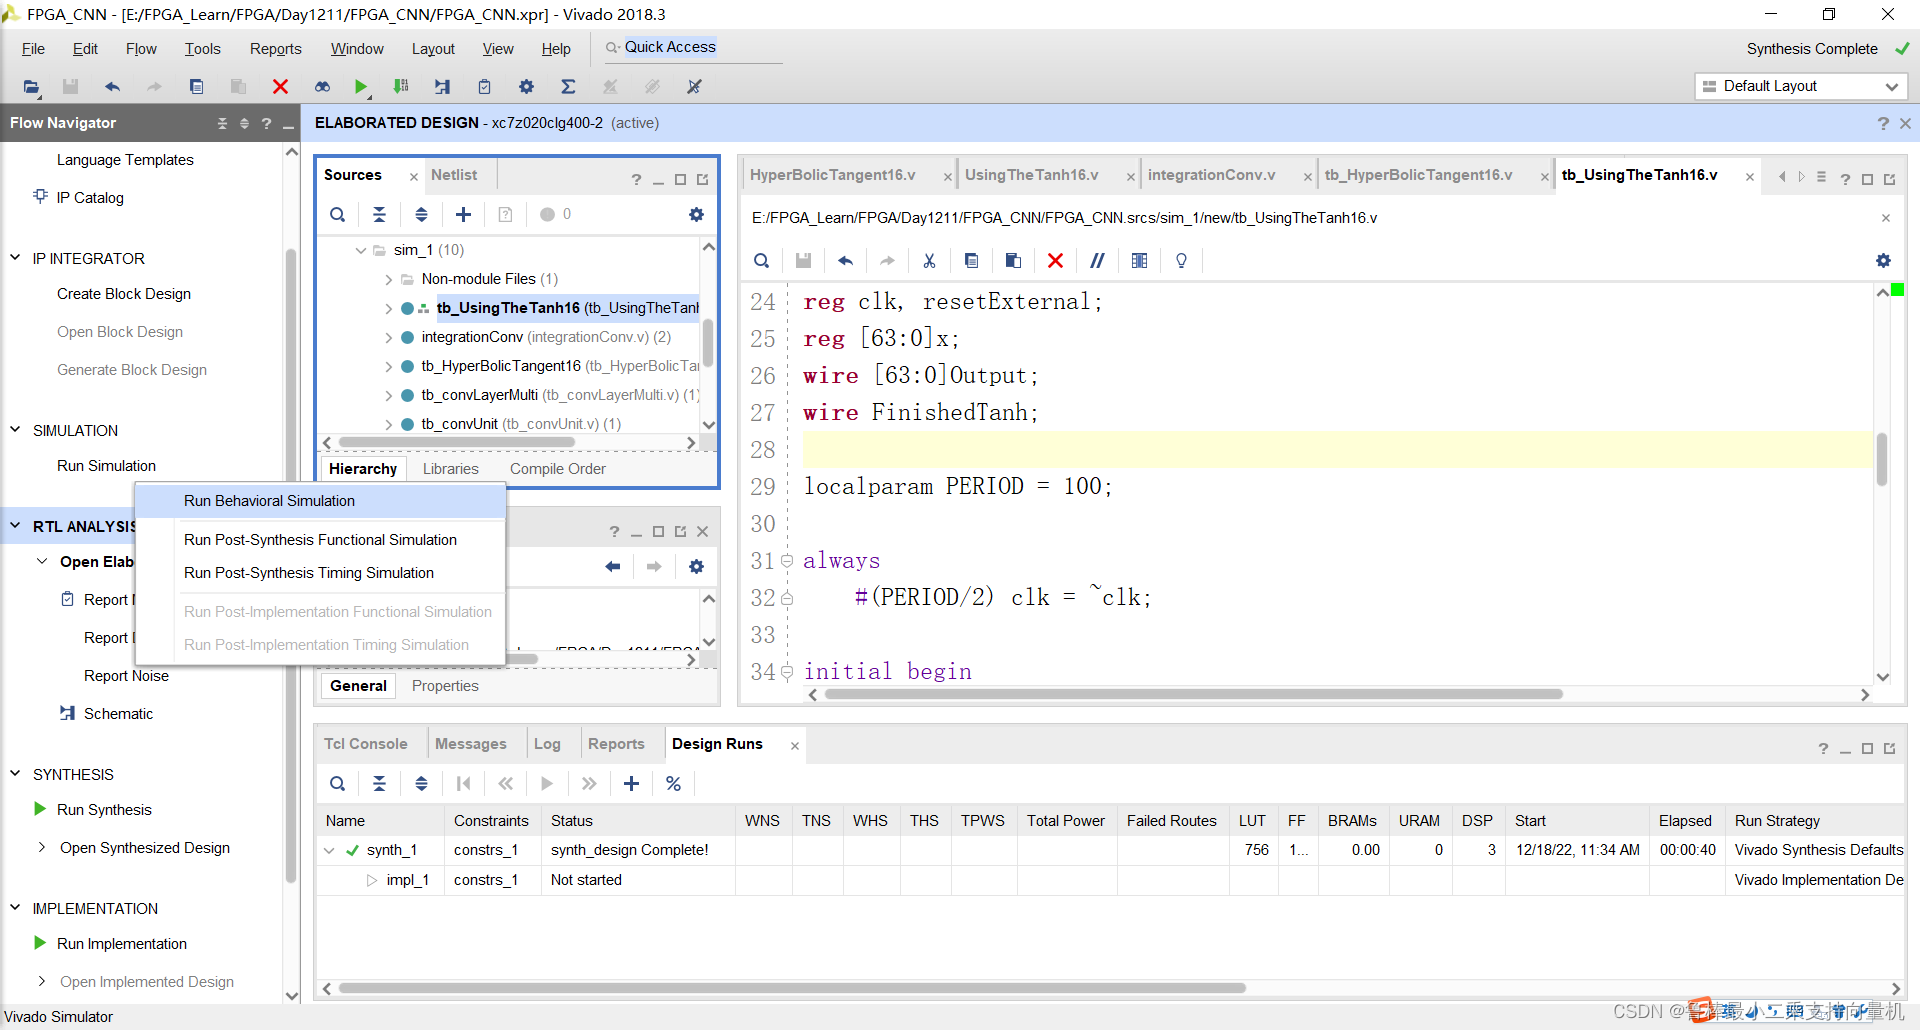Switch to the Tcl Console tab
This screenshot has height=1030, width=1920.
click(x=365, y=744)
